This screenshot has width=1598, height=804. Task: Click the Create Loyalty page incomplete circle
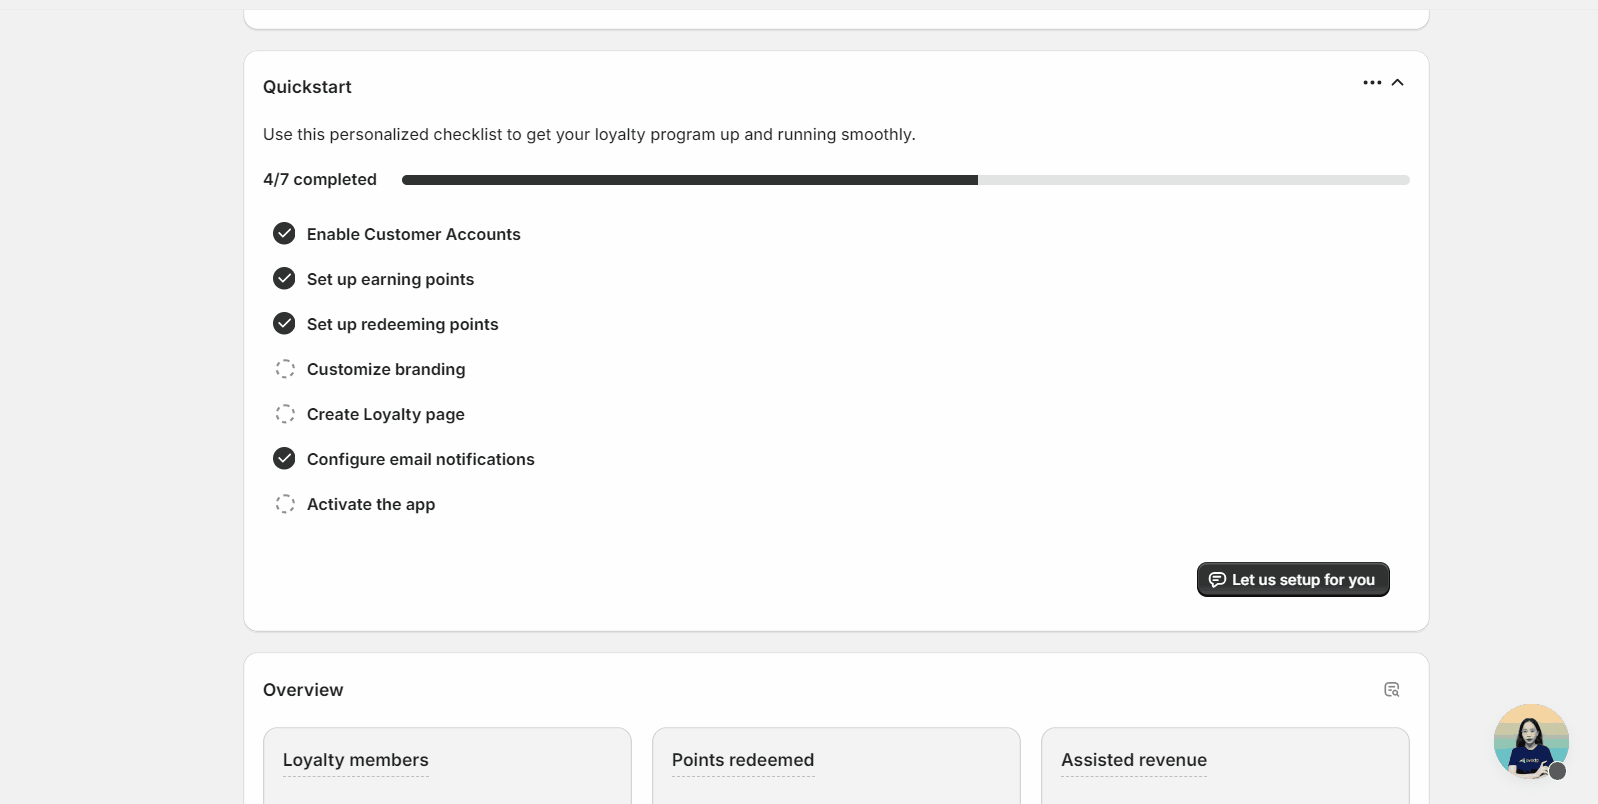pos(285,414)
